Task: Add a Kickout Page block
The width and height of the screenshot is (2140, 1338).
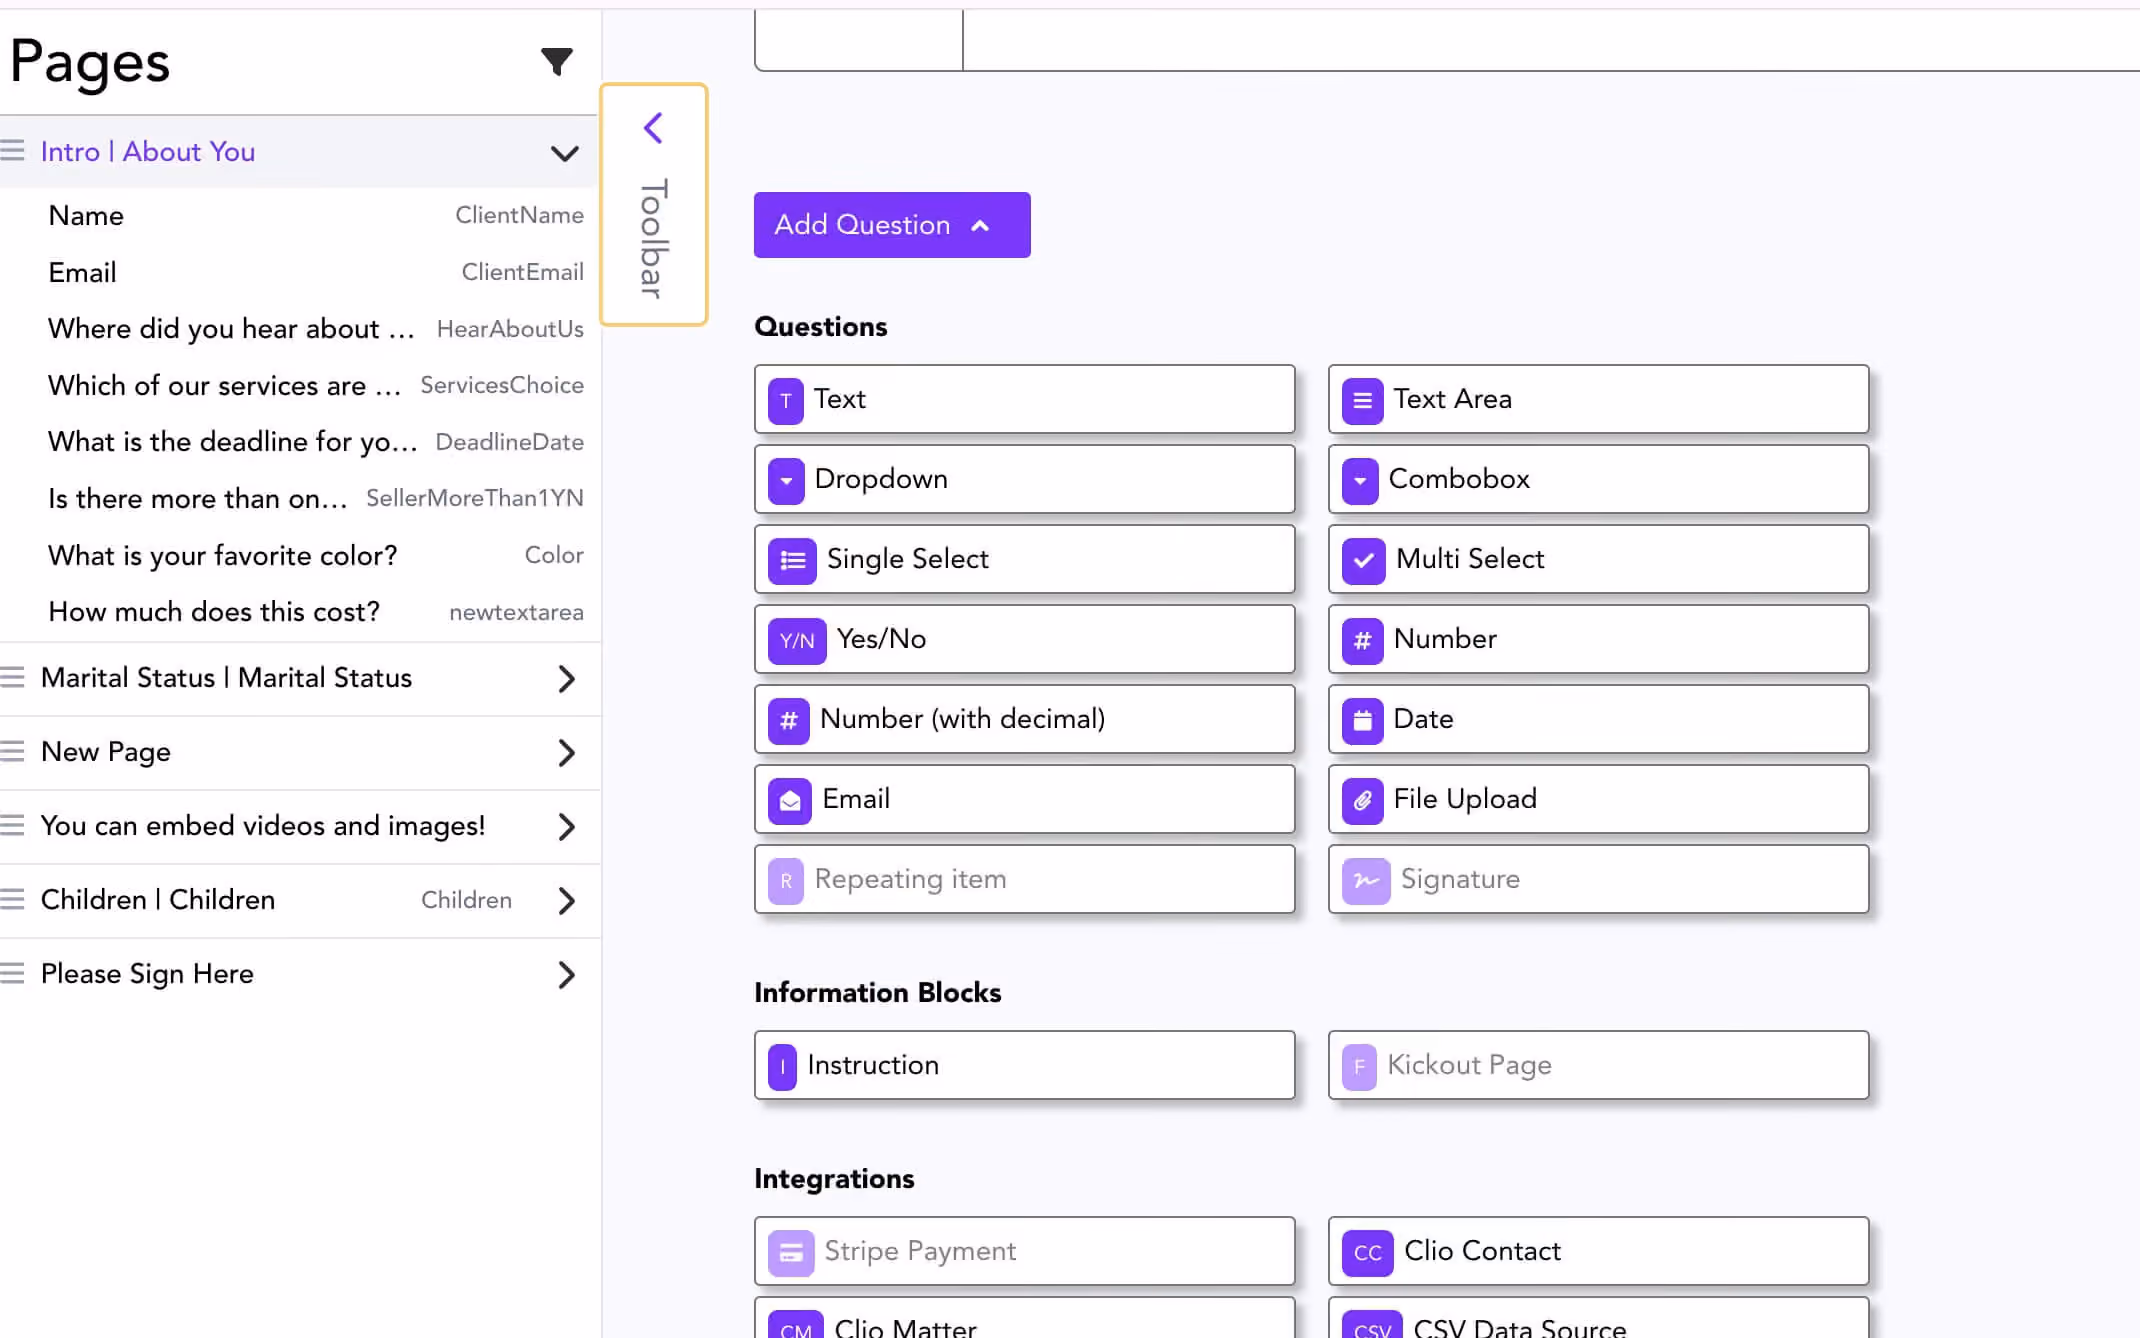Action: 1598,1065
